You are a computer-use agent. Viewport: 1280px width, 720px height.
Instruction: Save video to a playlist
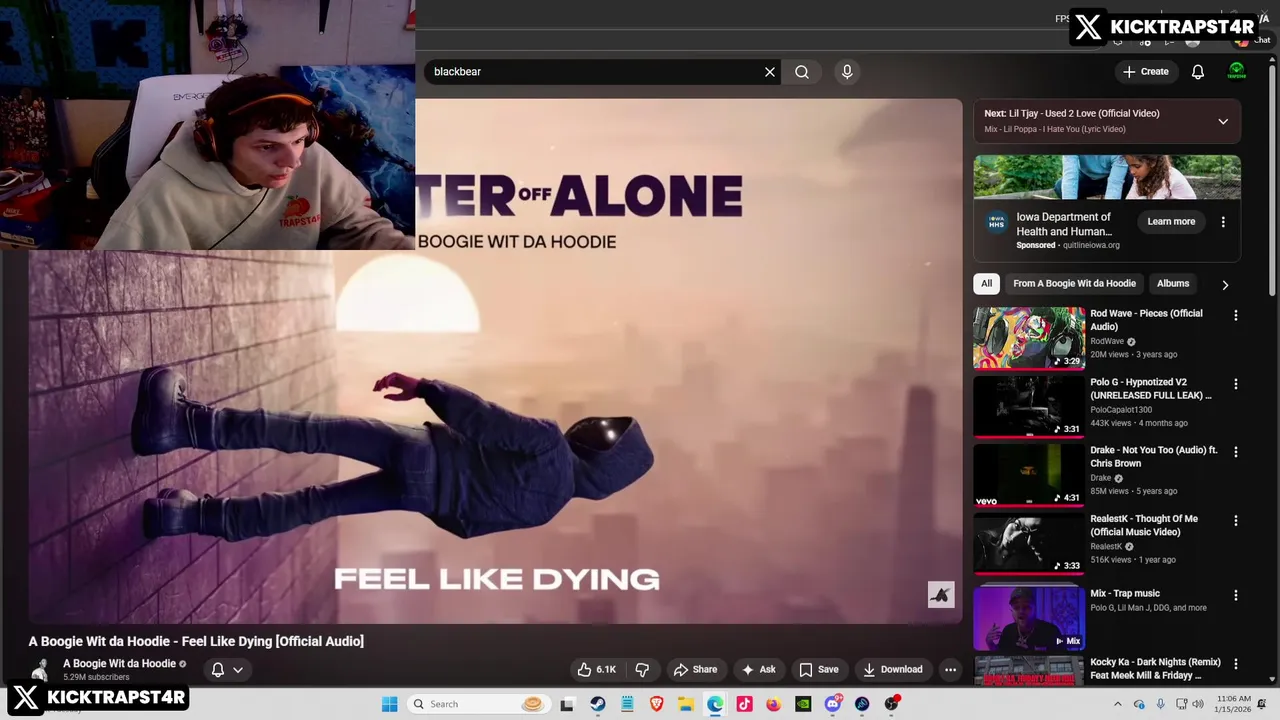[818, 670]
